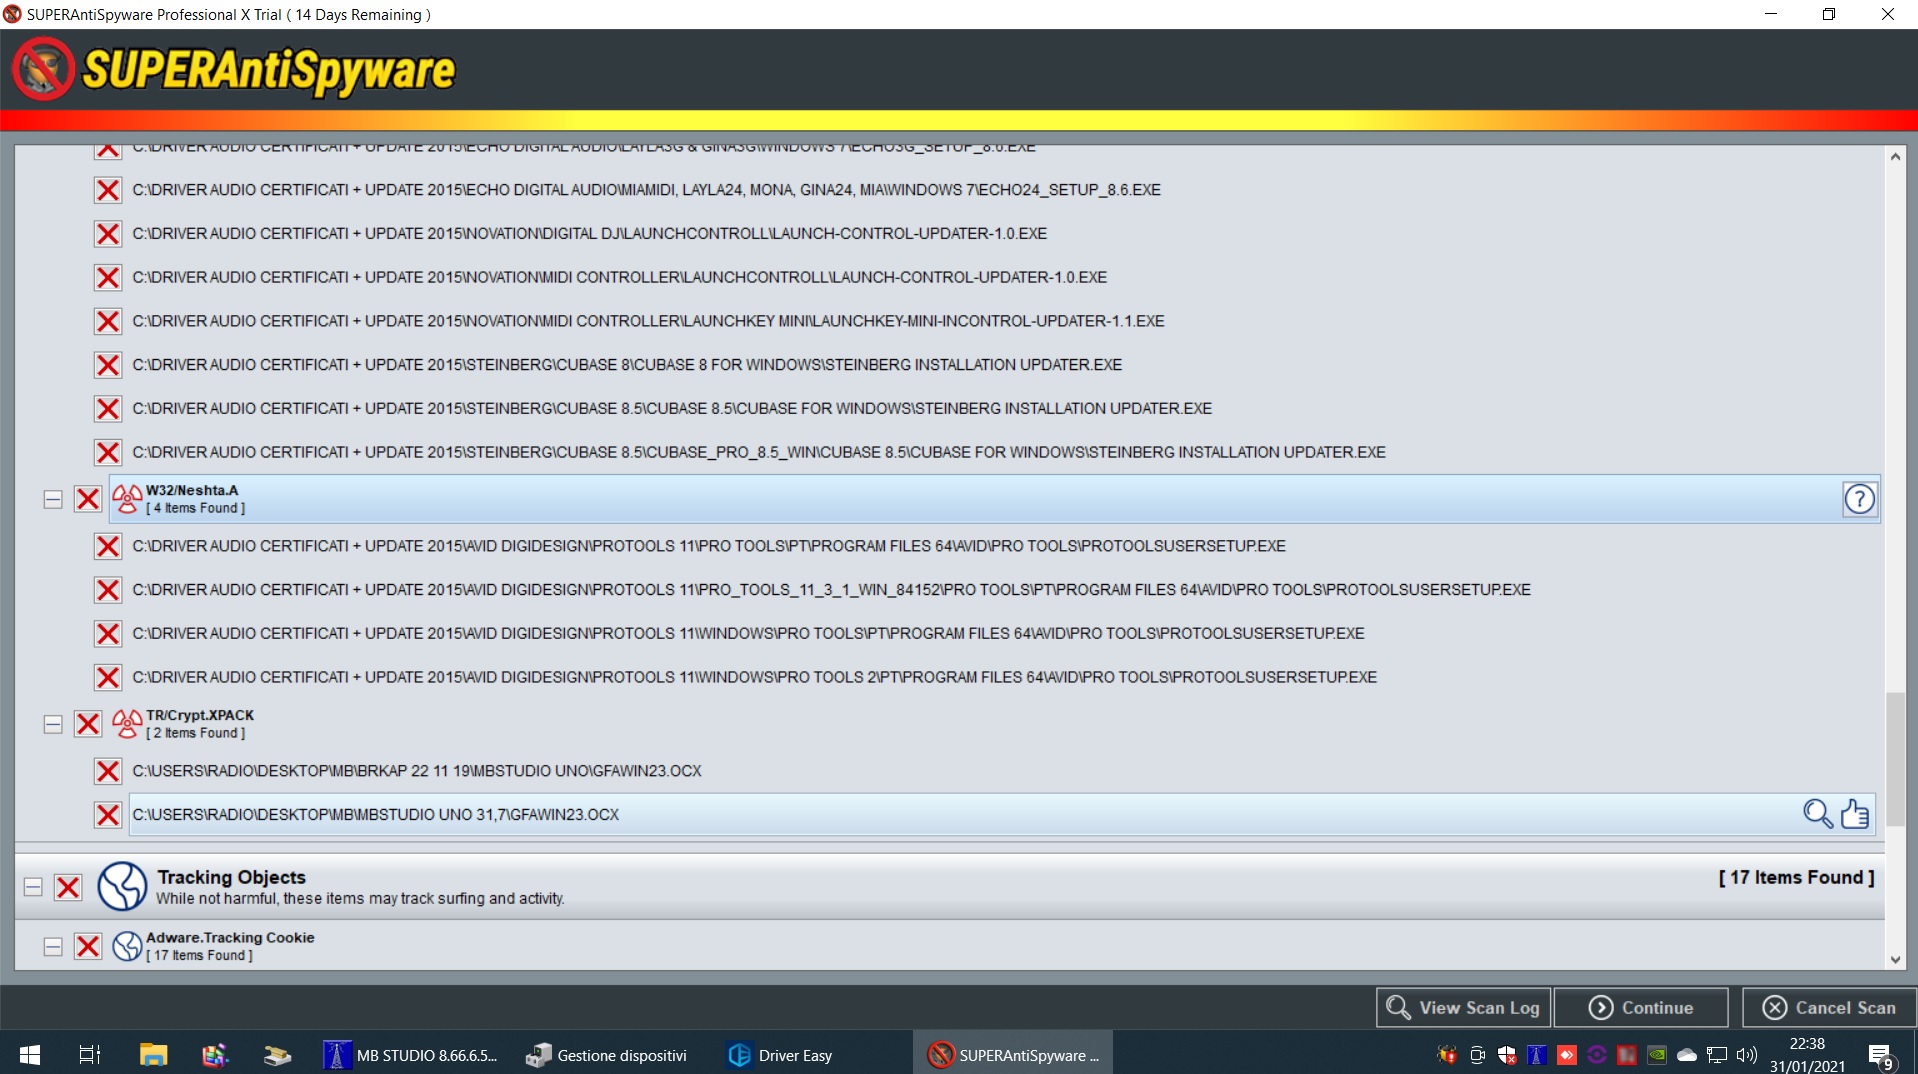Click the blue radio tower tray icon
Screen dimensions: 1918x1074
point(1537,1055)
